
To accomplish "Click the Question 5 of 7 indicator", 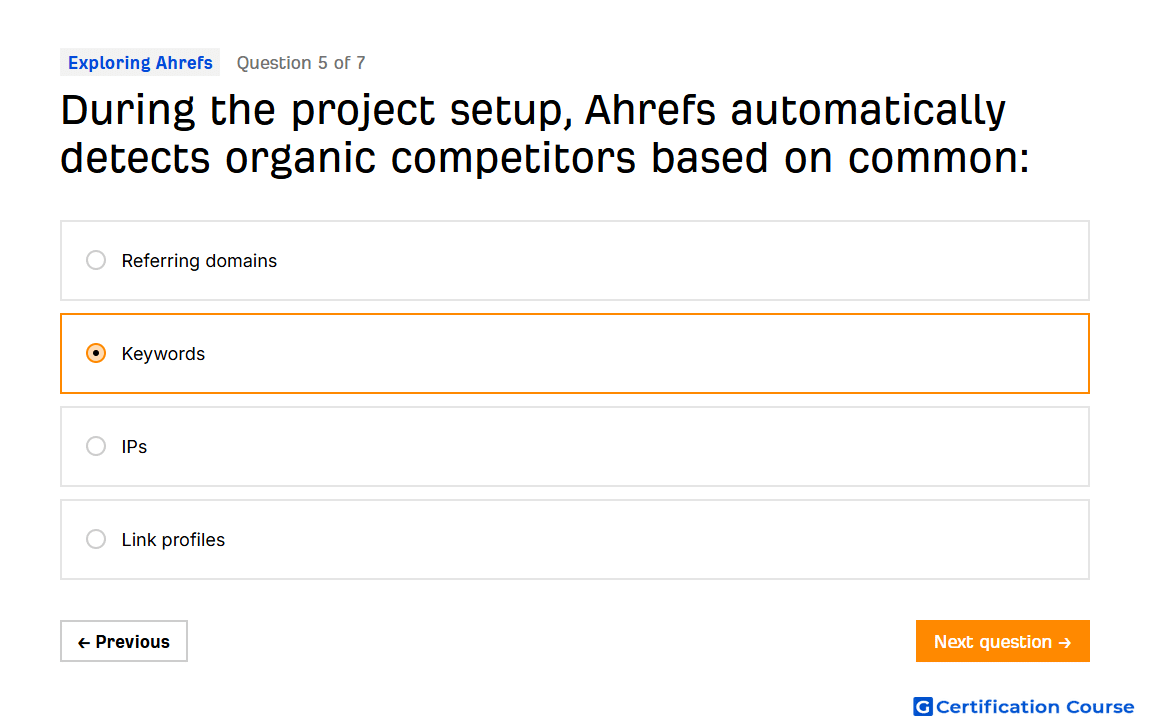I will [x=301, y=63].
